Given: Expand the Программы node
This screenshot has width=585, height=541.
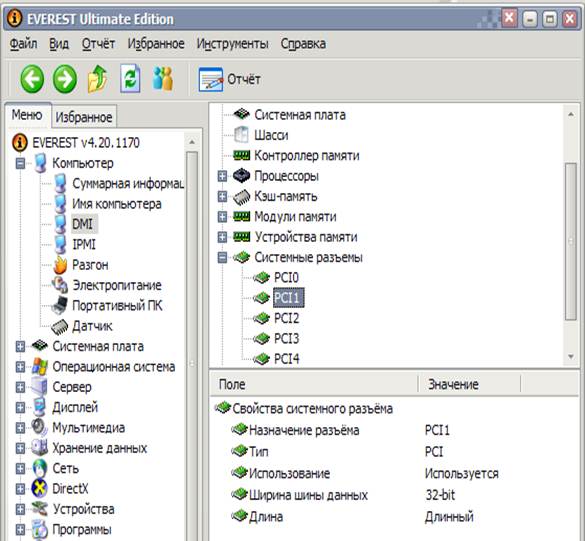Looking at the screenshot, I should pos(21,529).
